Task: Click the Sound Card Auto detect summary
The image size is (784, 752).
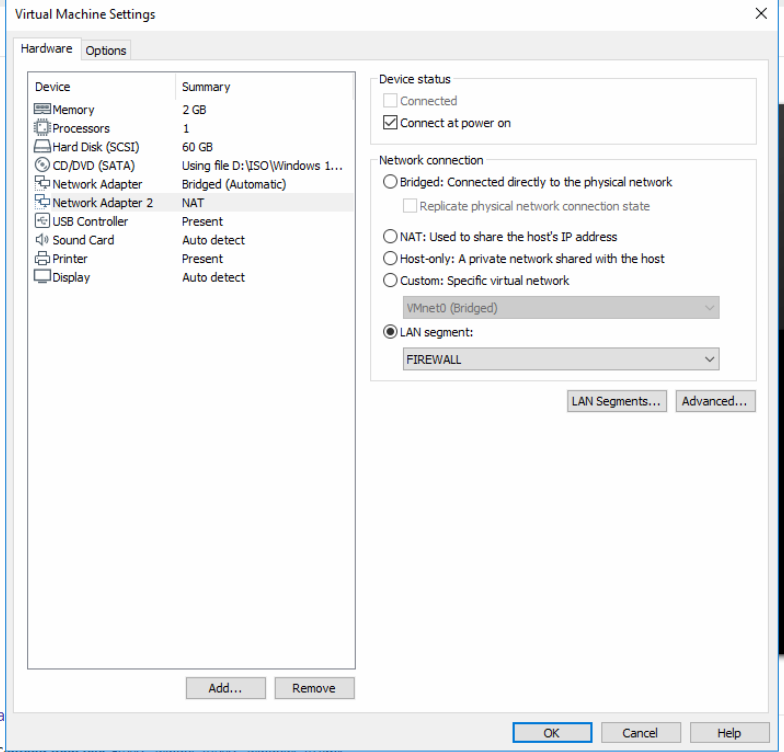Action: point(214,240)
